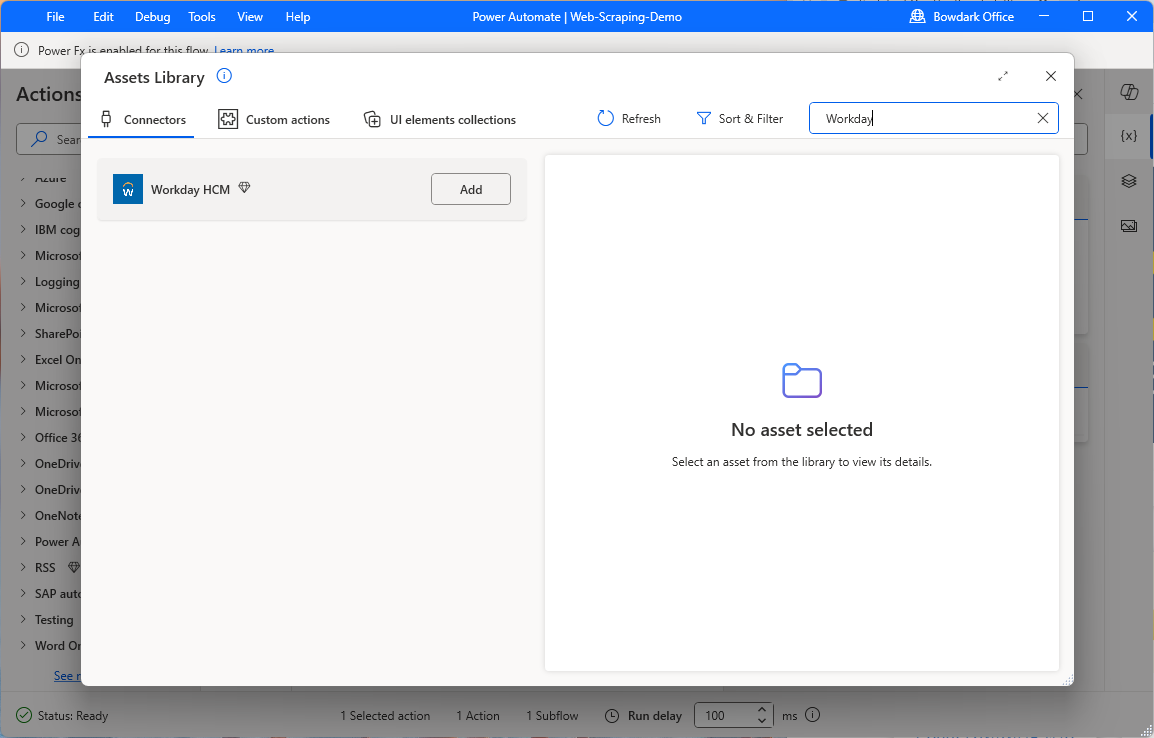Open the Copilot icon in right sidebar
Screen dimensions: 1154x738
(1129, 92)
